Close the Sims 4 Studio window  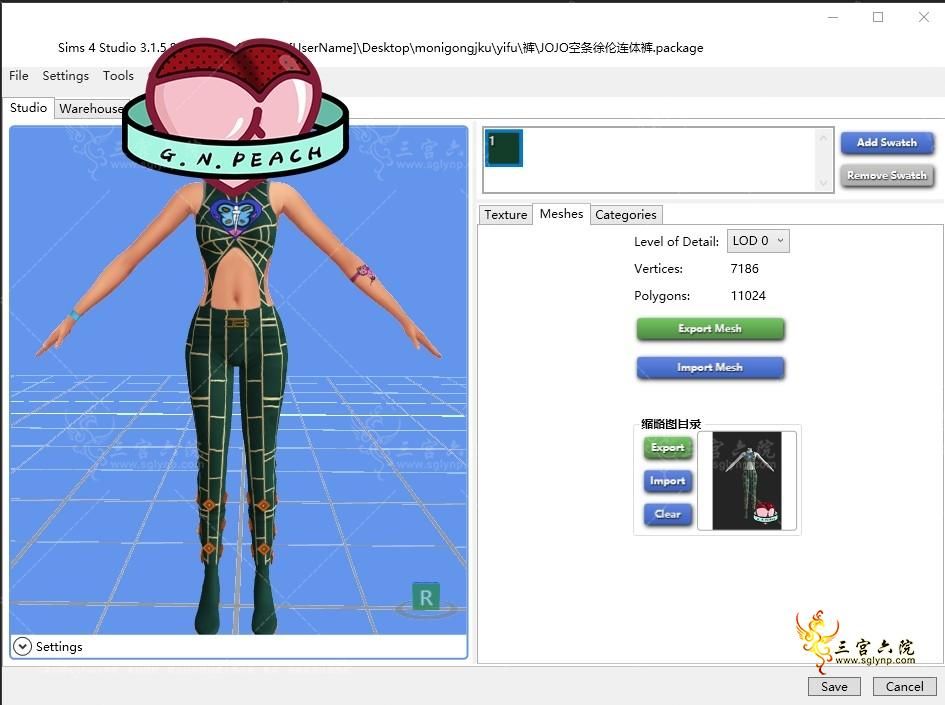[924, 17]
